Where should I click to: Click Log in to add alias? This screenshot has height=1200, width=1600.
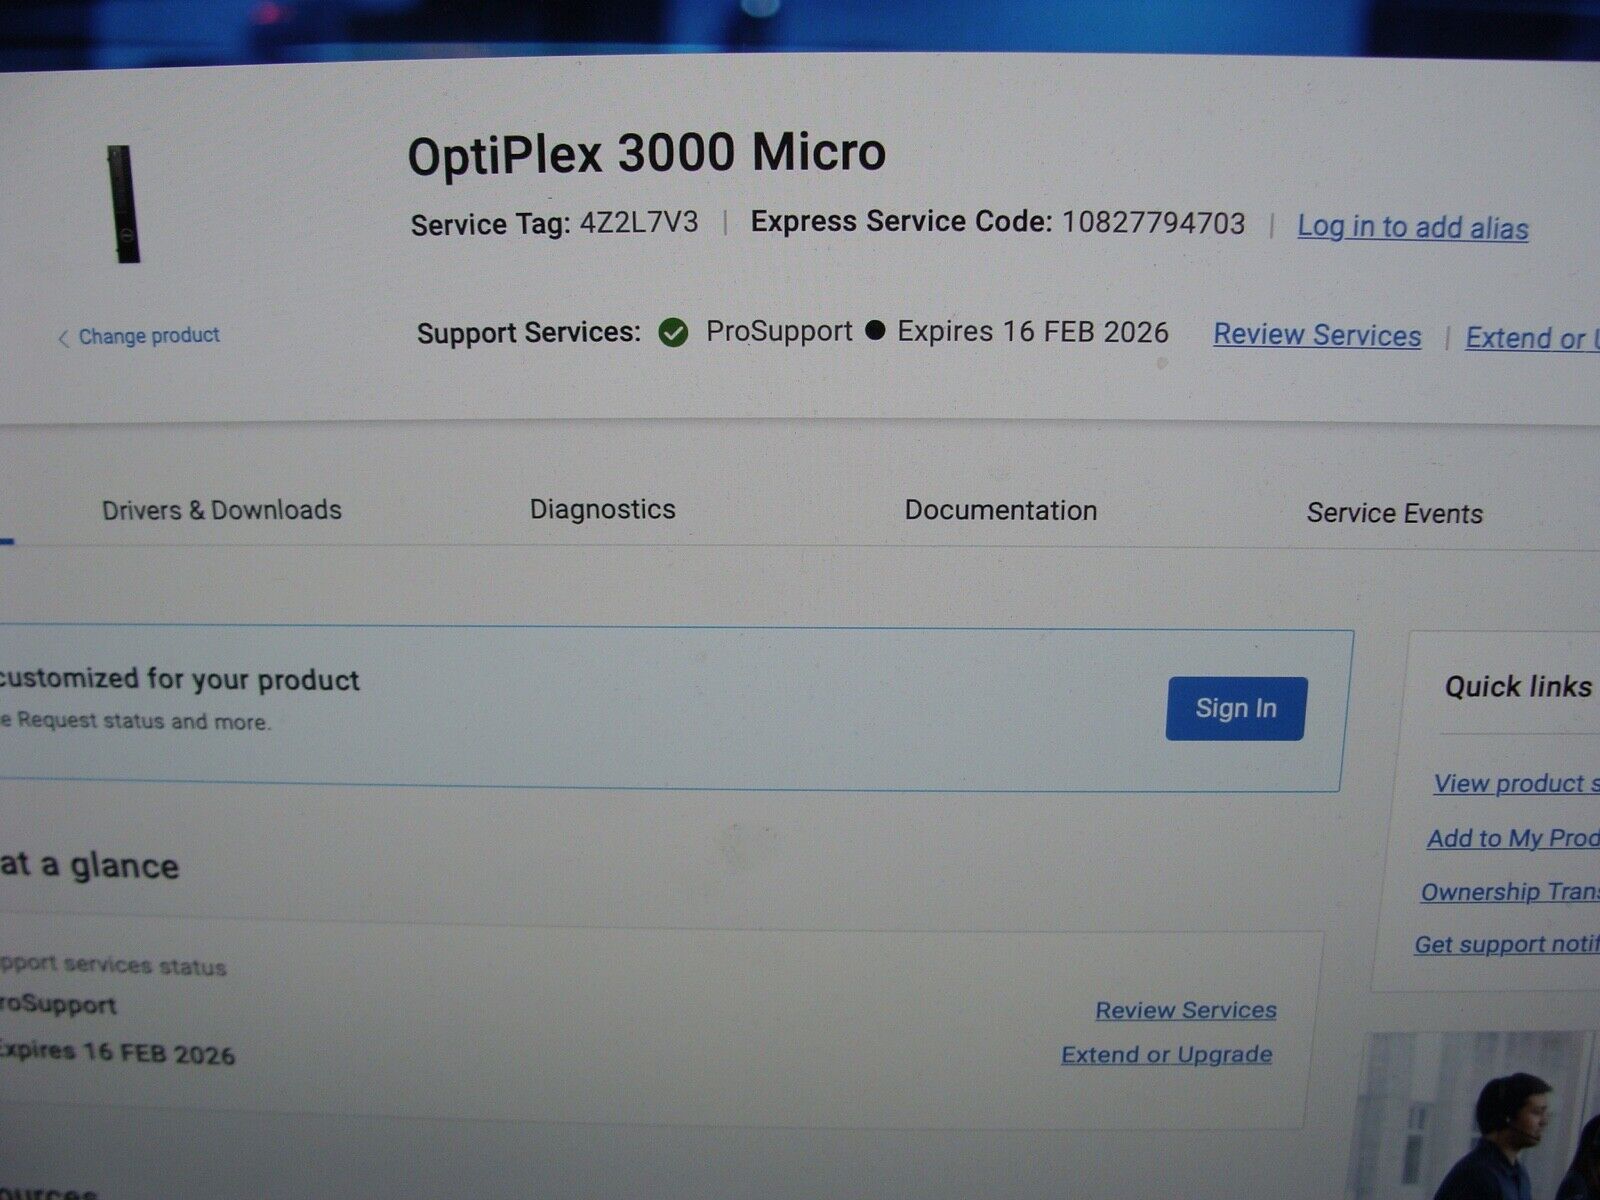[x=1413, y=227]
